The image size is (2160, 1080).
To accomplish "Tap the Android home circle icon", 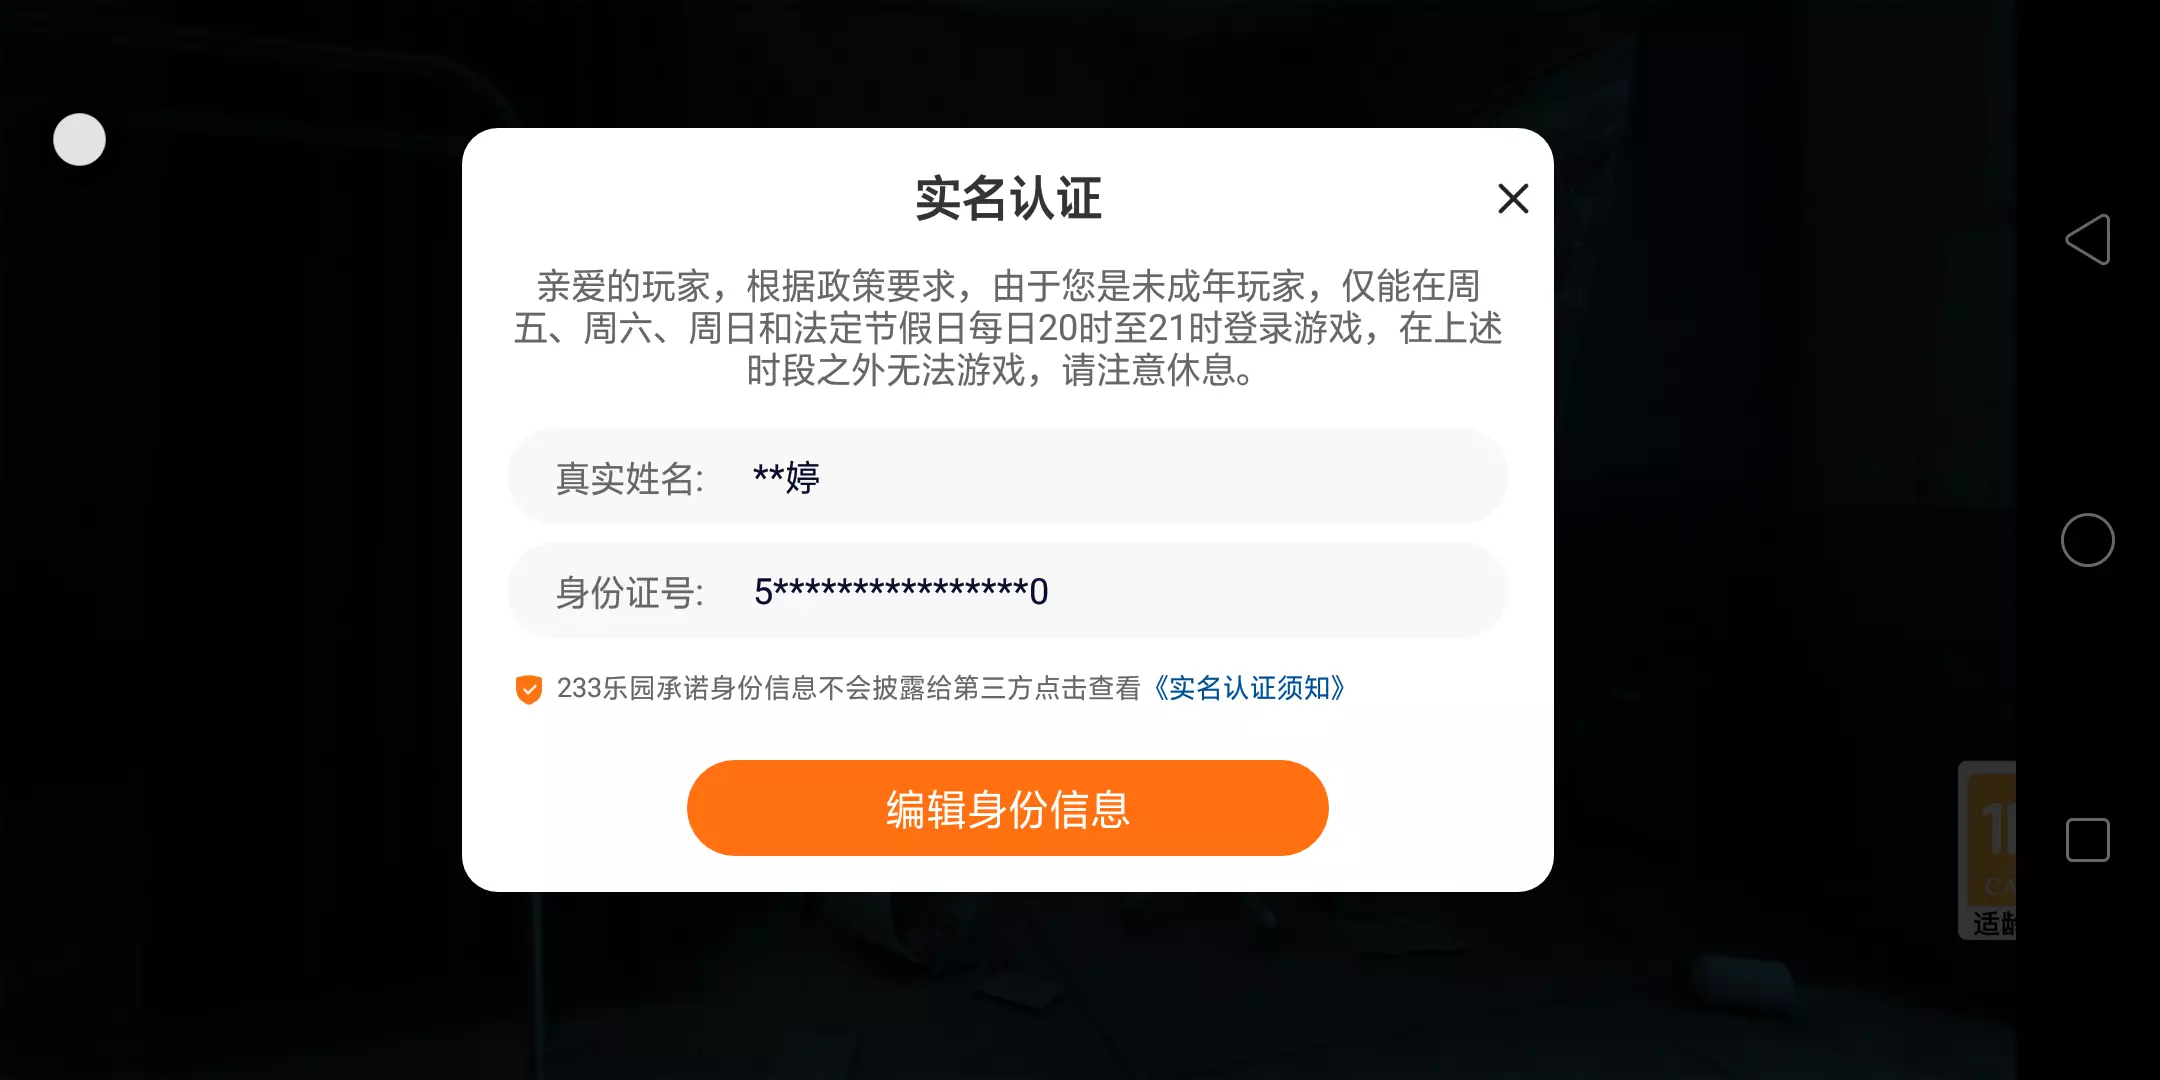I will coord(2088,540).
